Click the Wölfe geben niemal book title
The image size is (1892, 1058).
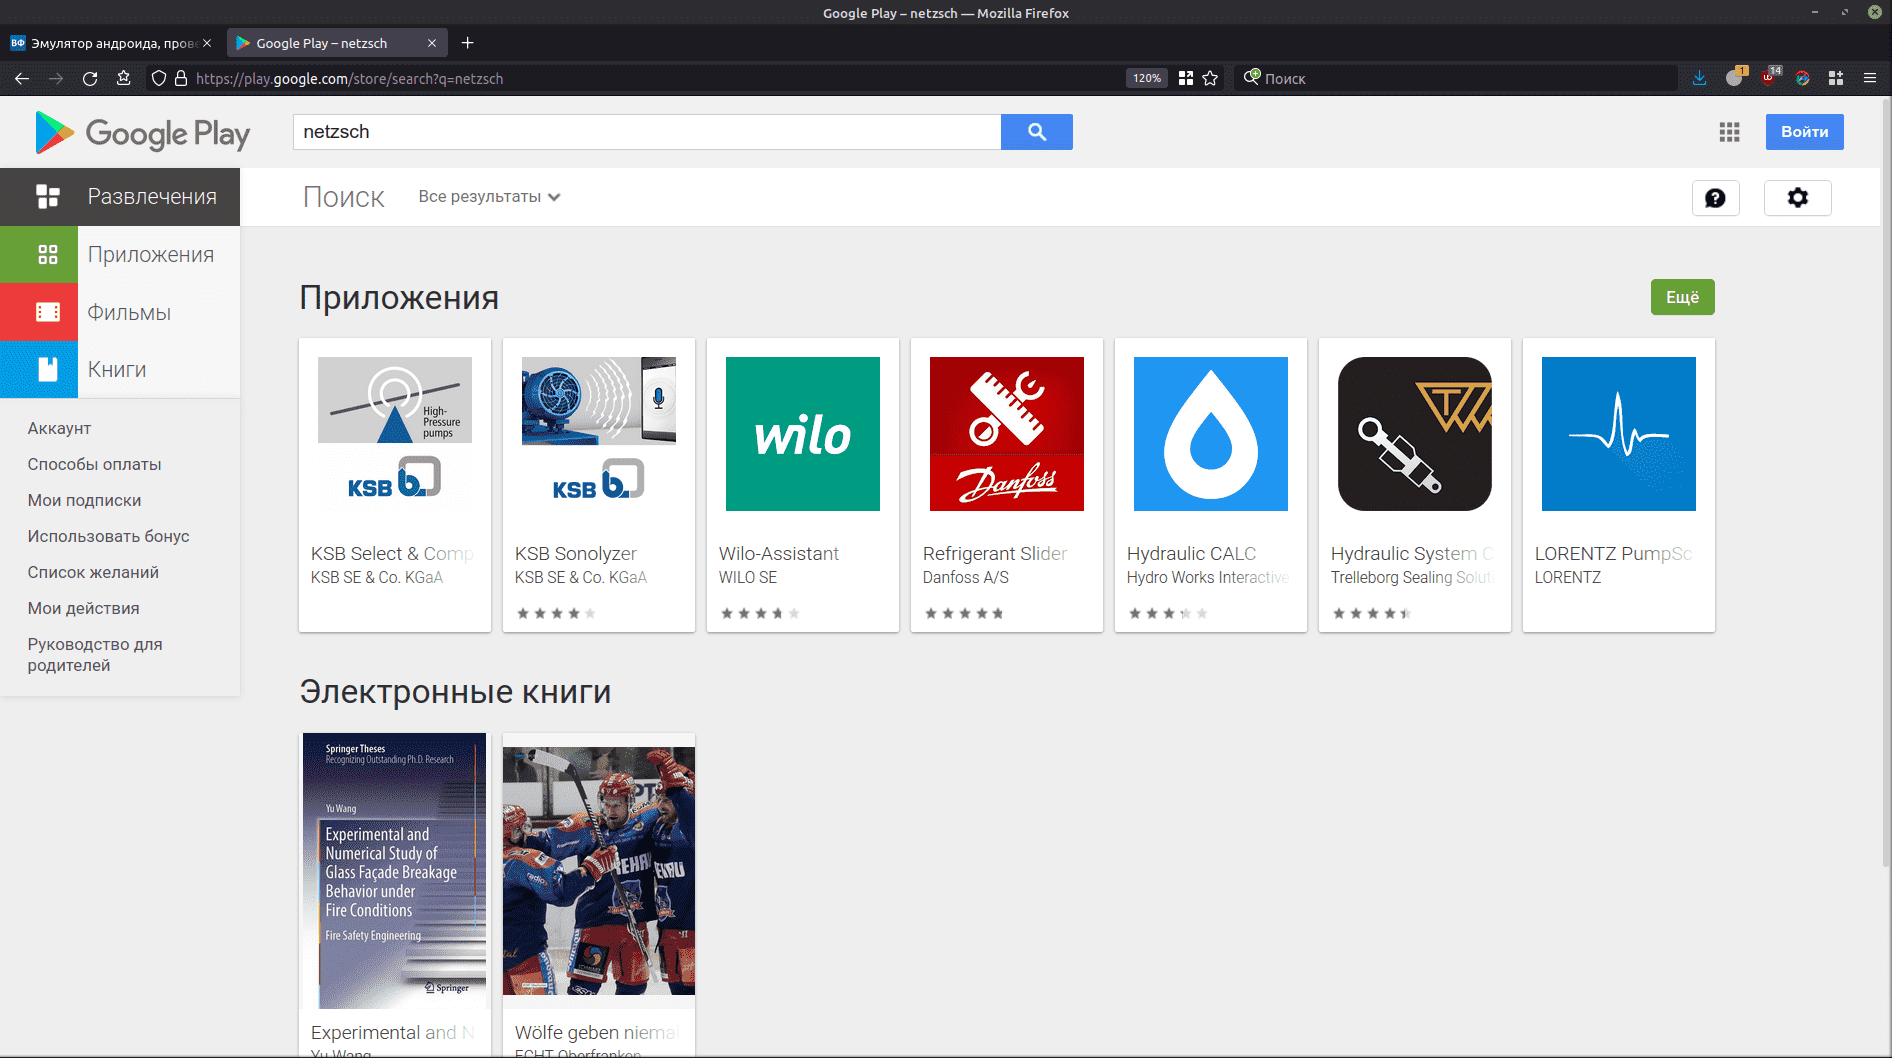598,1032
